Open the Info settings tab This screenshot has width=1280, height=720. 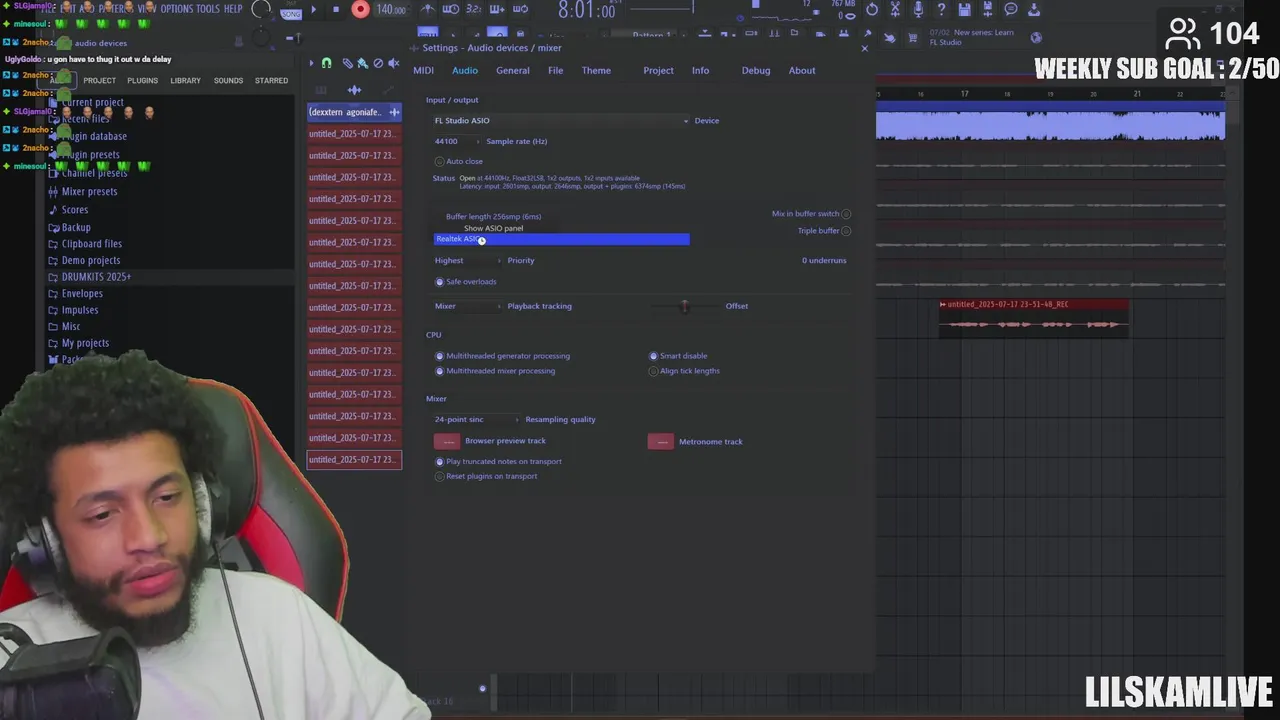point(700,71)
